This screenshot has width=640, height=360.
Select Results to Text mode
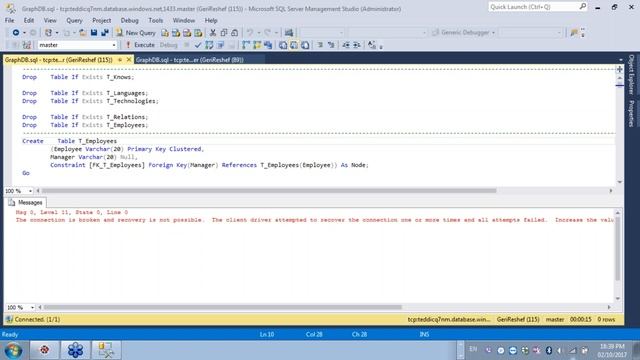[283, 45]
